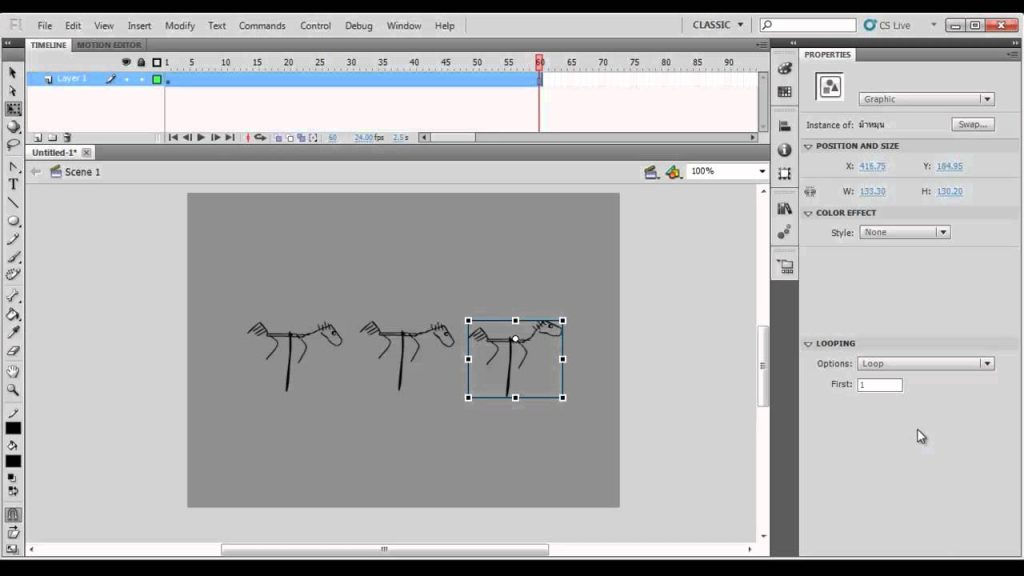Select the Lasso tool
1024x576 pixels.
coord(13,144)
